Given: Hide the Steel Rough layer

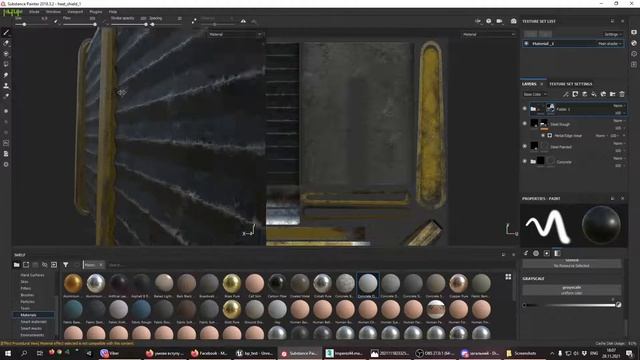Looking at the screenshot, I should (525, 123).
